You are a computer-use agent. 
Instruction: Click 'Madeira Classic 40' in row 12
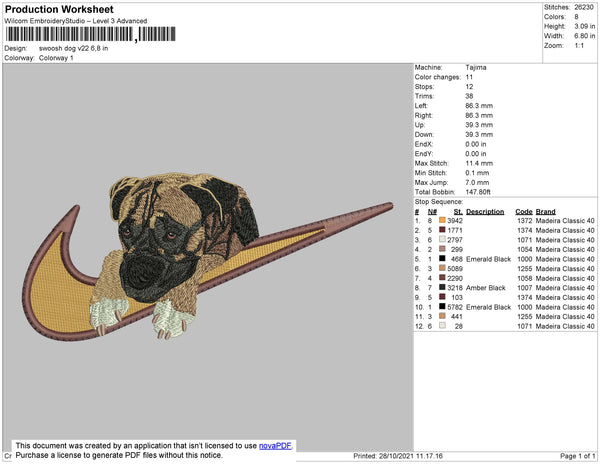(565, 326)
